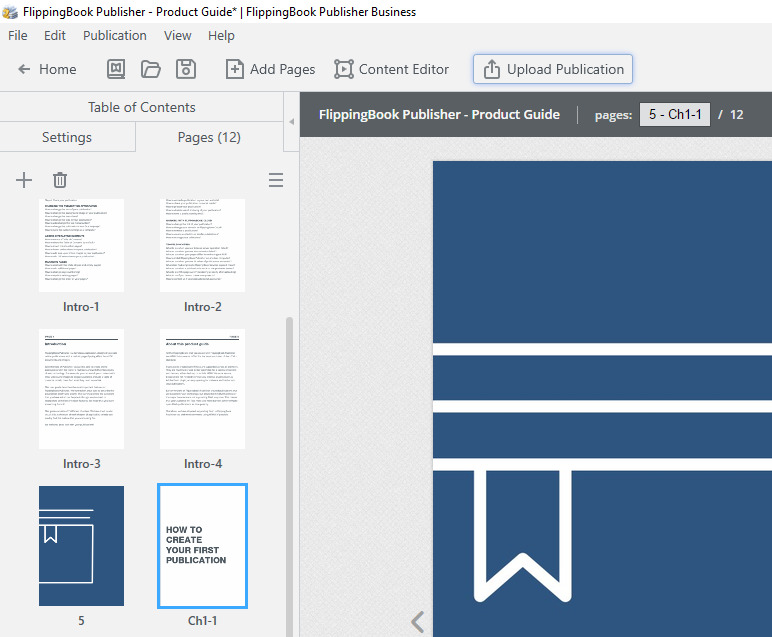Click the FlippingBook app icon in title bar
Screen dimensions: 772x637
(x=10, y=12)
